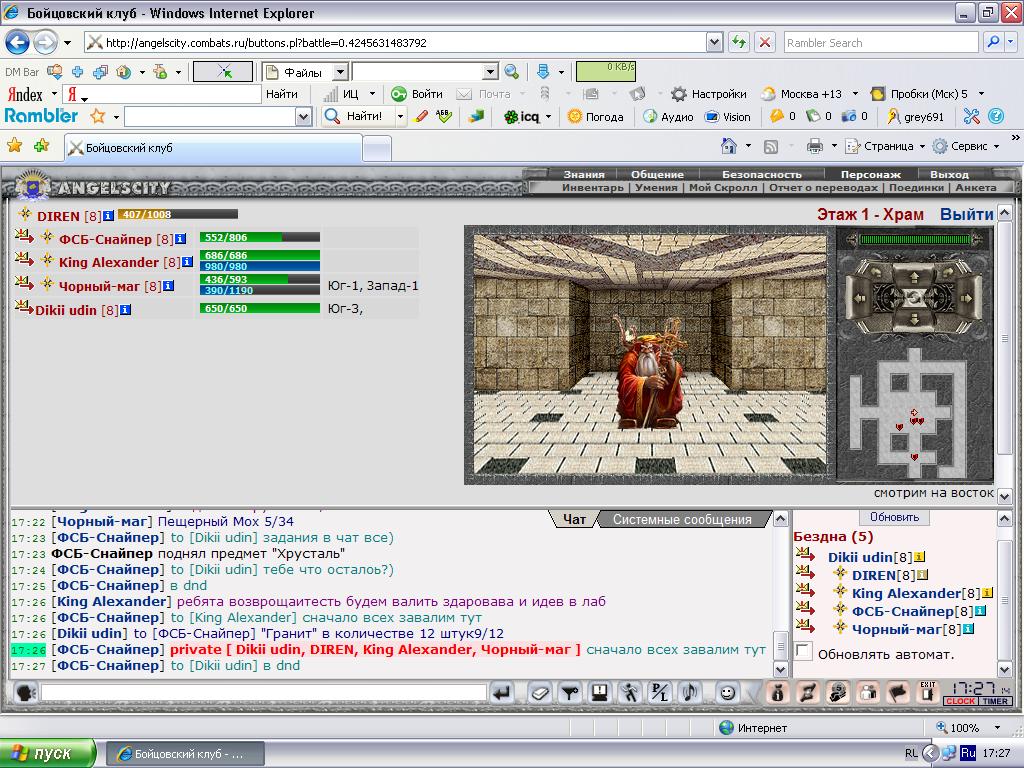Screen dimensions: 1024x768
Task: Click ФСБ-Снайпер health bar 552/806
Action: click(259, 237)
